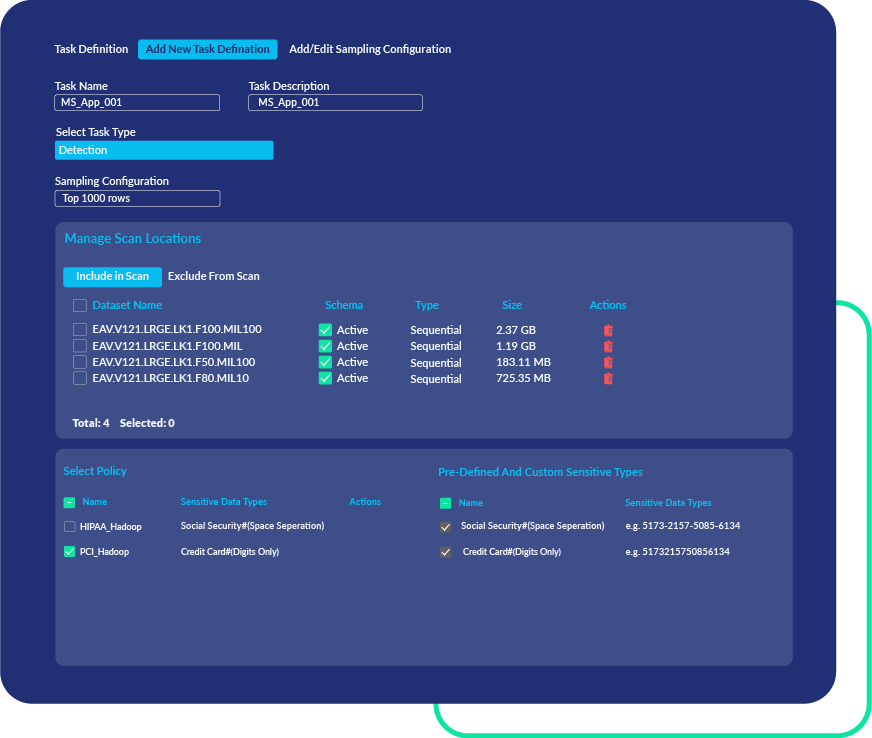872x738 pixels.
Task: Click trash icon for EAV.V121.LRGE.LK1.F100.MIL row
Action: 608,346
